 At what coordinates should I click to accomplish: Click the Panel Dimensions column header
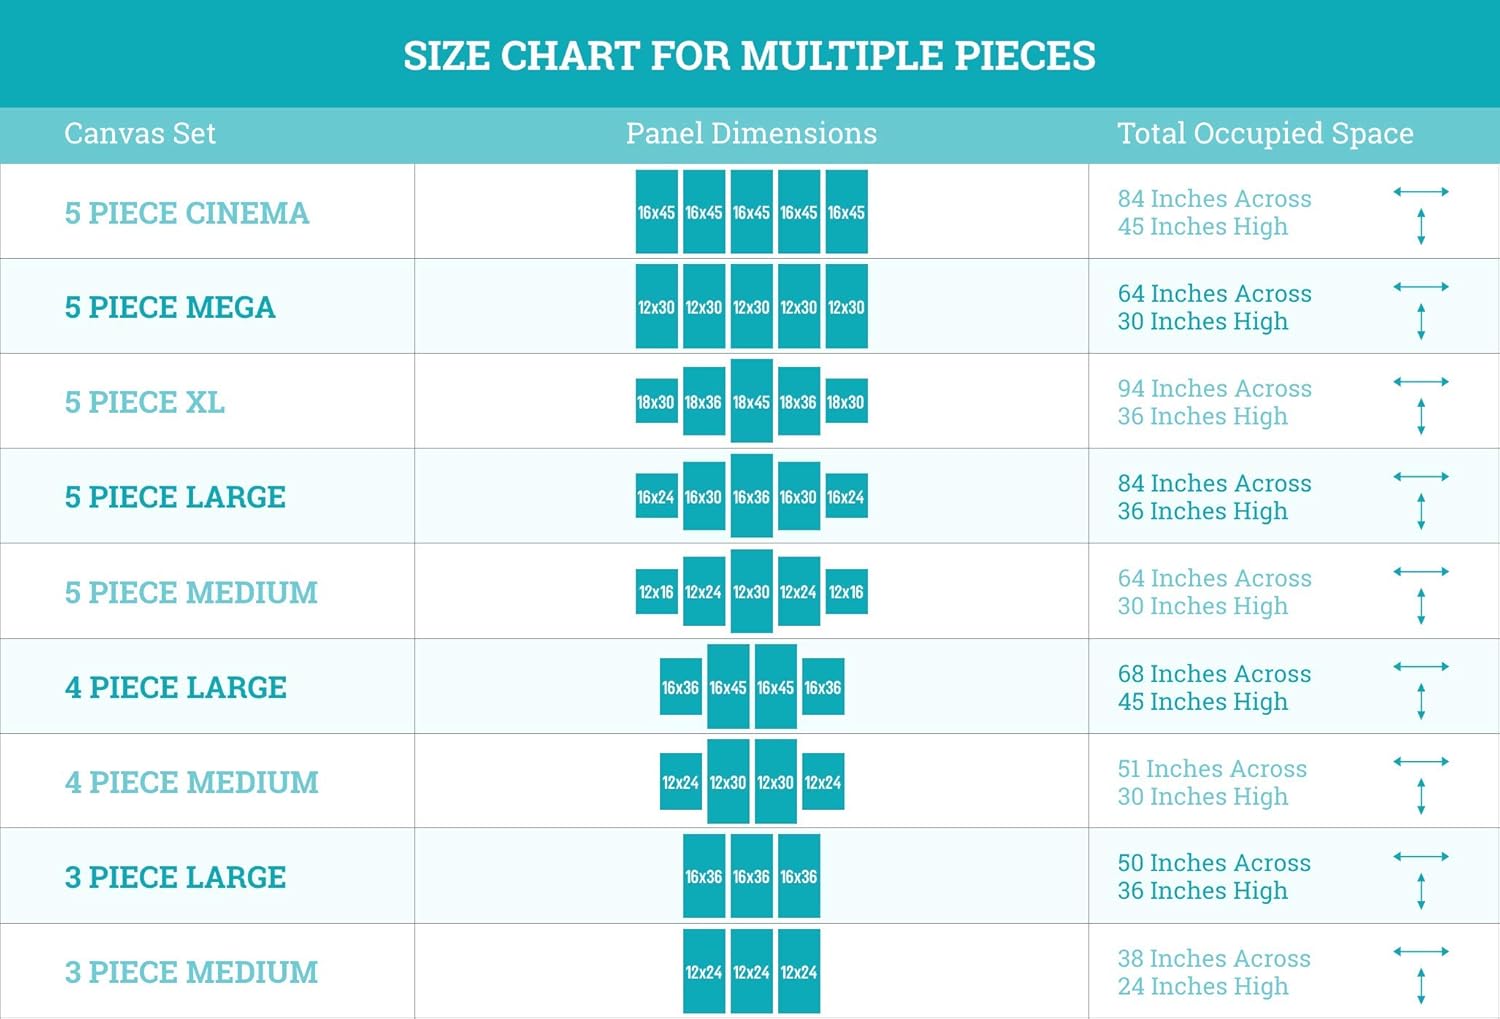point(751,133)
